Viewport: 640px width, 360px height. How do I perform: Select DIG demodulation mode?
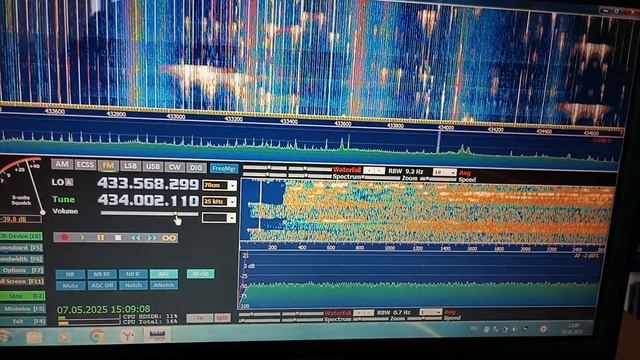pos(196,167)
